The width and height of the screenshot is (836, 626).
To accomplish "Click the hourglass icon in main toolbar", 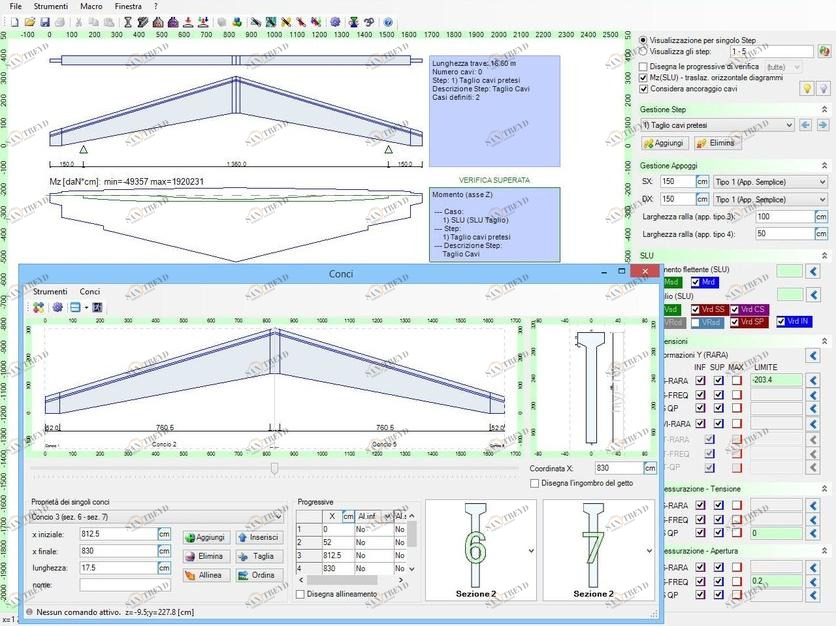I will [128, 21].
